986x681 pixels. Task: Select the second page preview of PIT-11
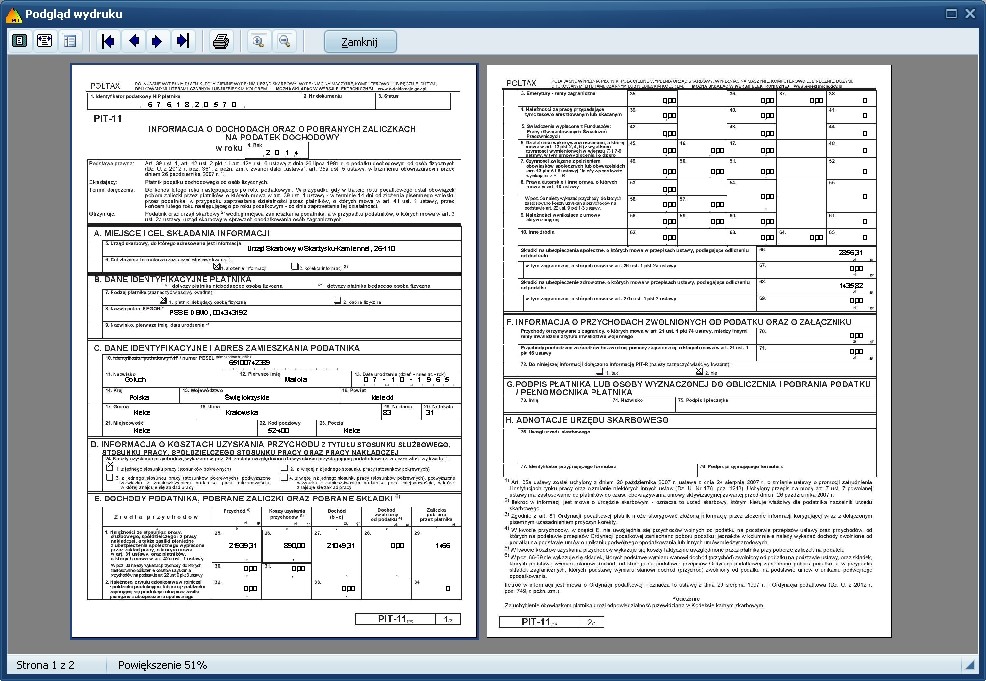coord(689,351)
